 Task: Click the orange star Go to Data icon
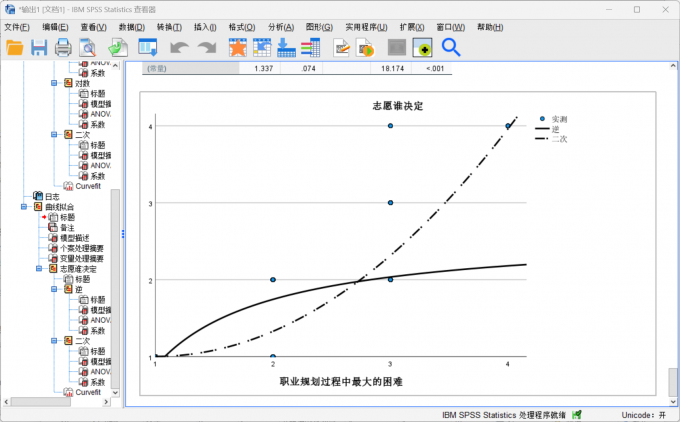tap(237, 47)
